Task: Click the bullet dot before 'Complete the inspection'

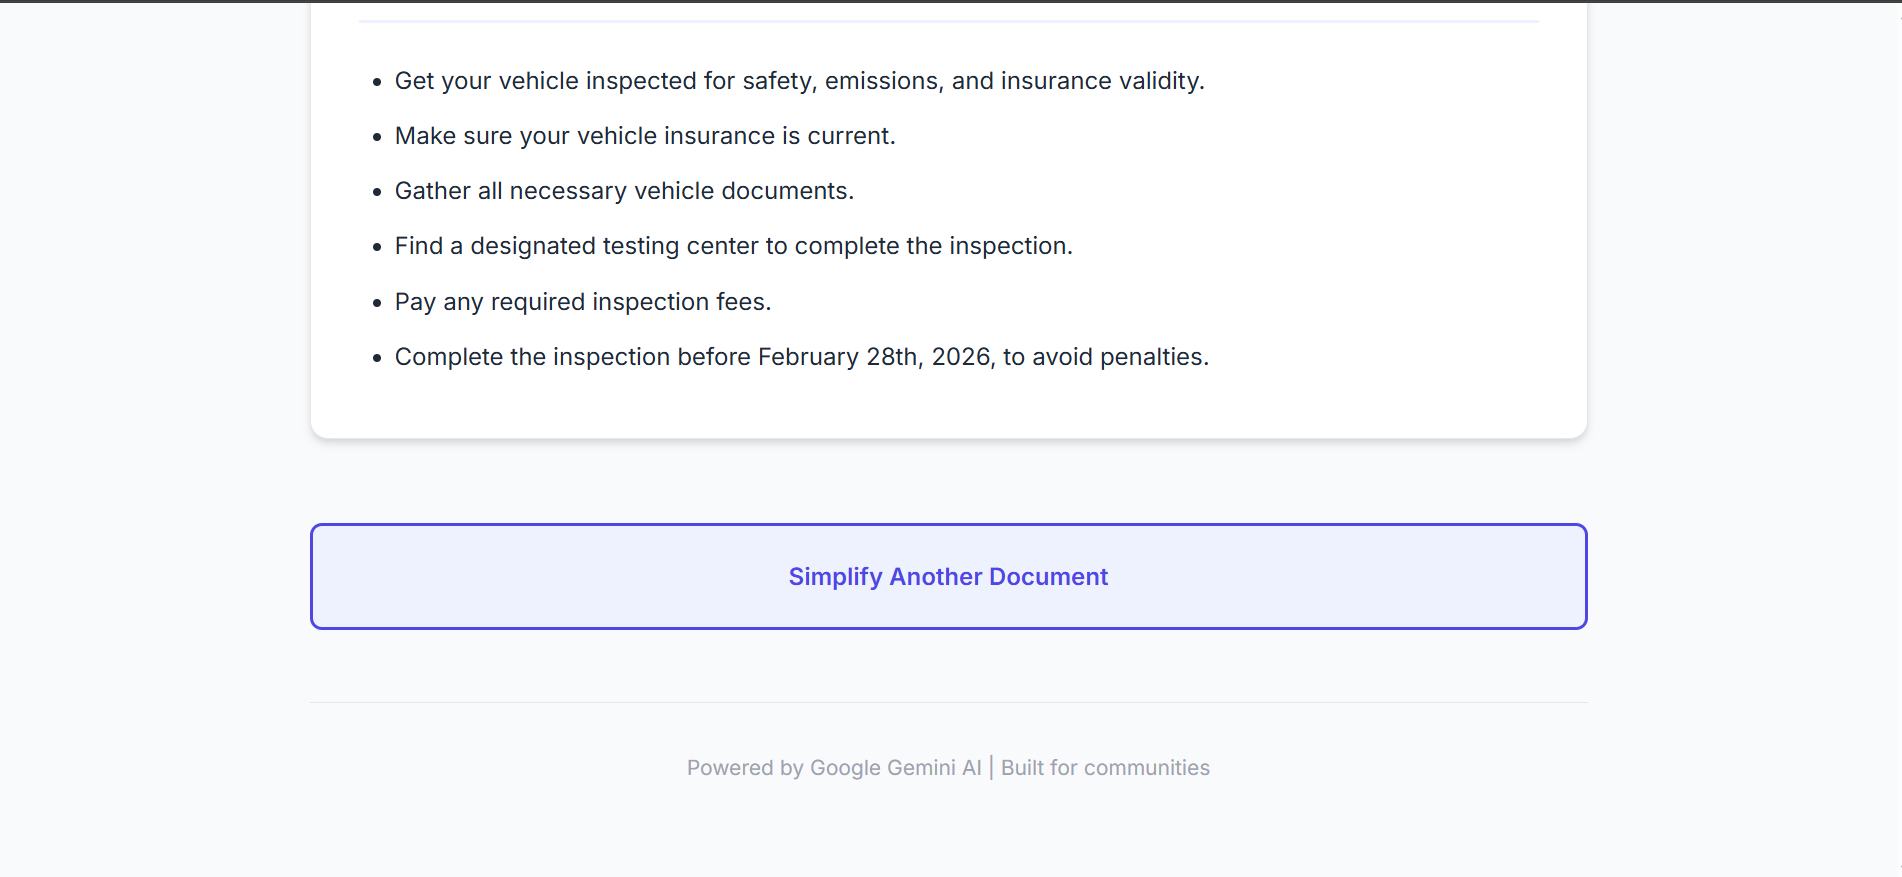Action: [x=377, y=358]
